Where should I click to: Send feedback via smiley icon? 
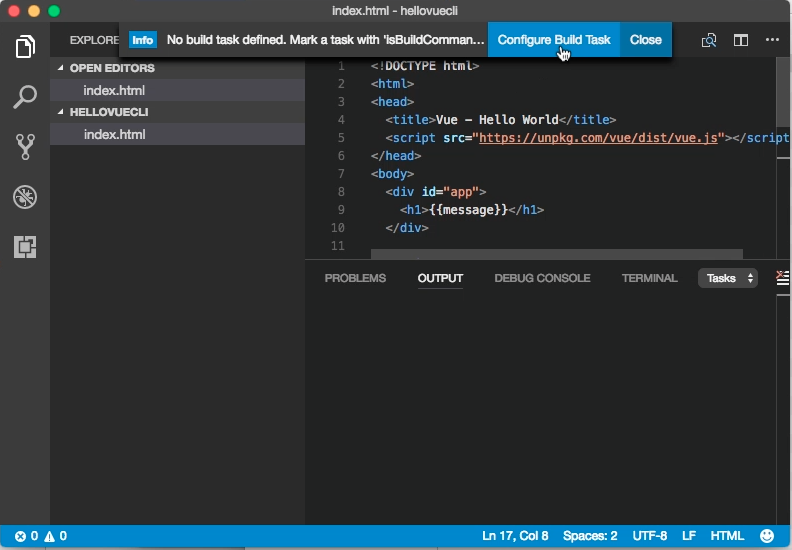click(767, 536)
